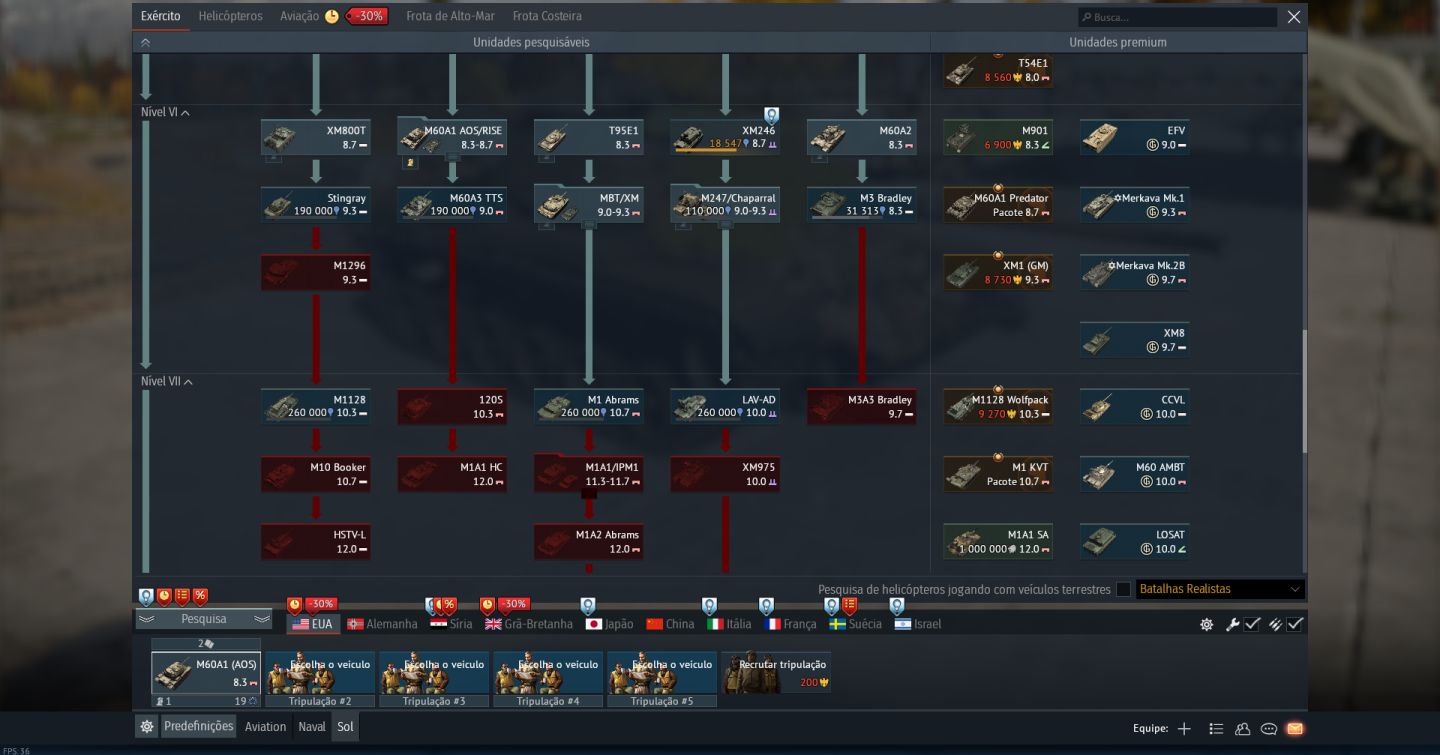Toggle helicopter research with ground vehicles checkbox
This screenshot has height=755, width=1440.
click(1123, 590)
